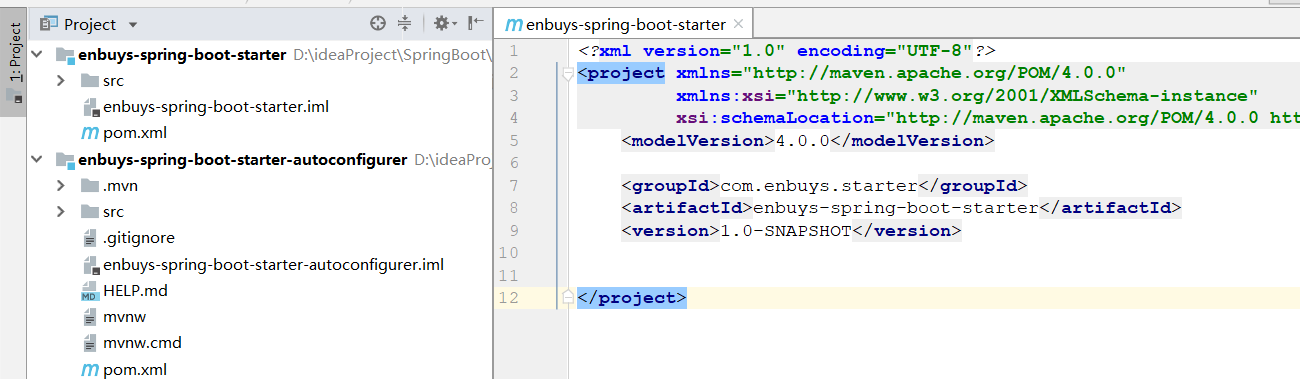The image size is (1300, 379).
Task: Click the Collapse All icon in Project panel
Action: coord(404,23)
